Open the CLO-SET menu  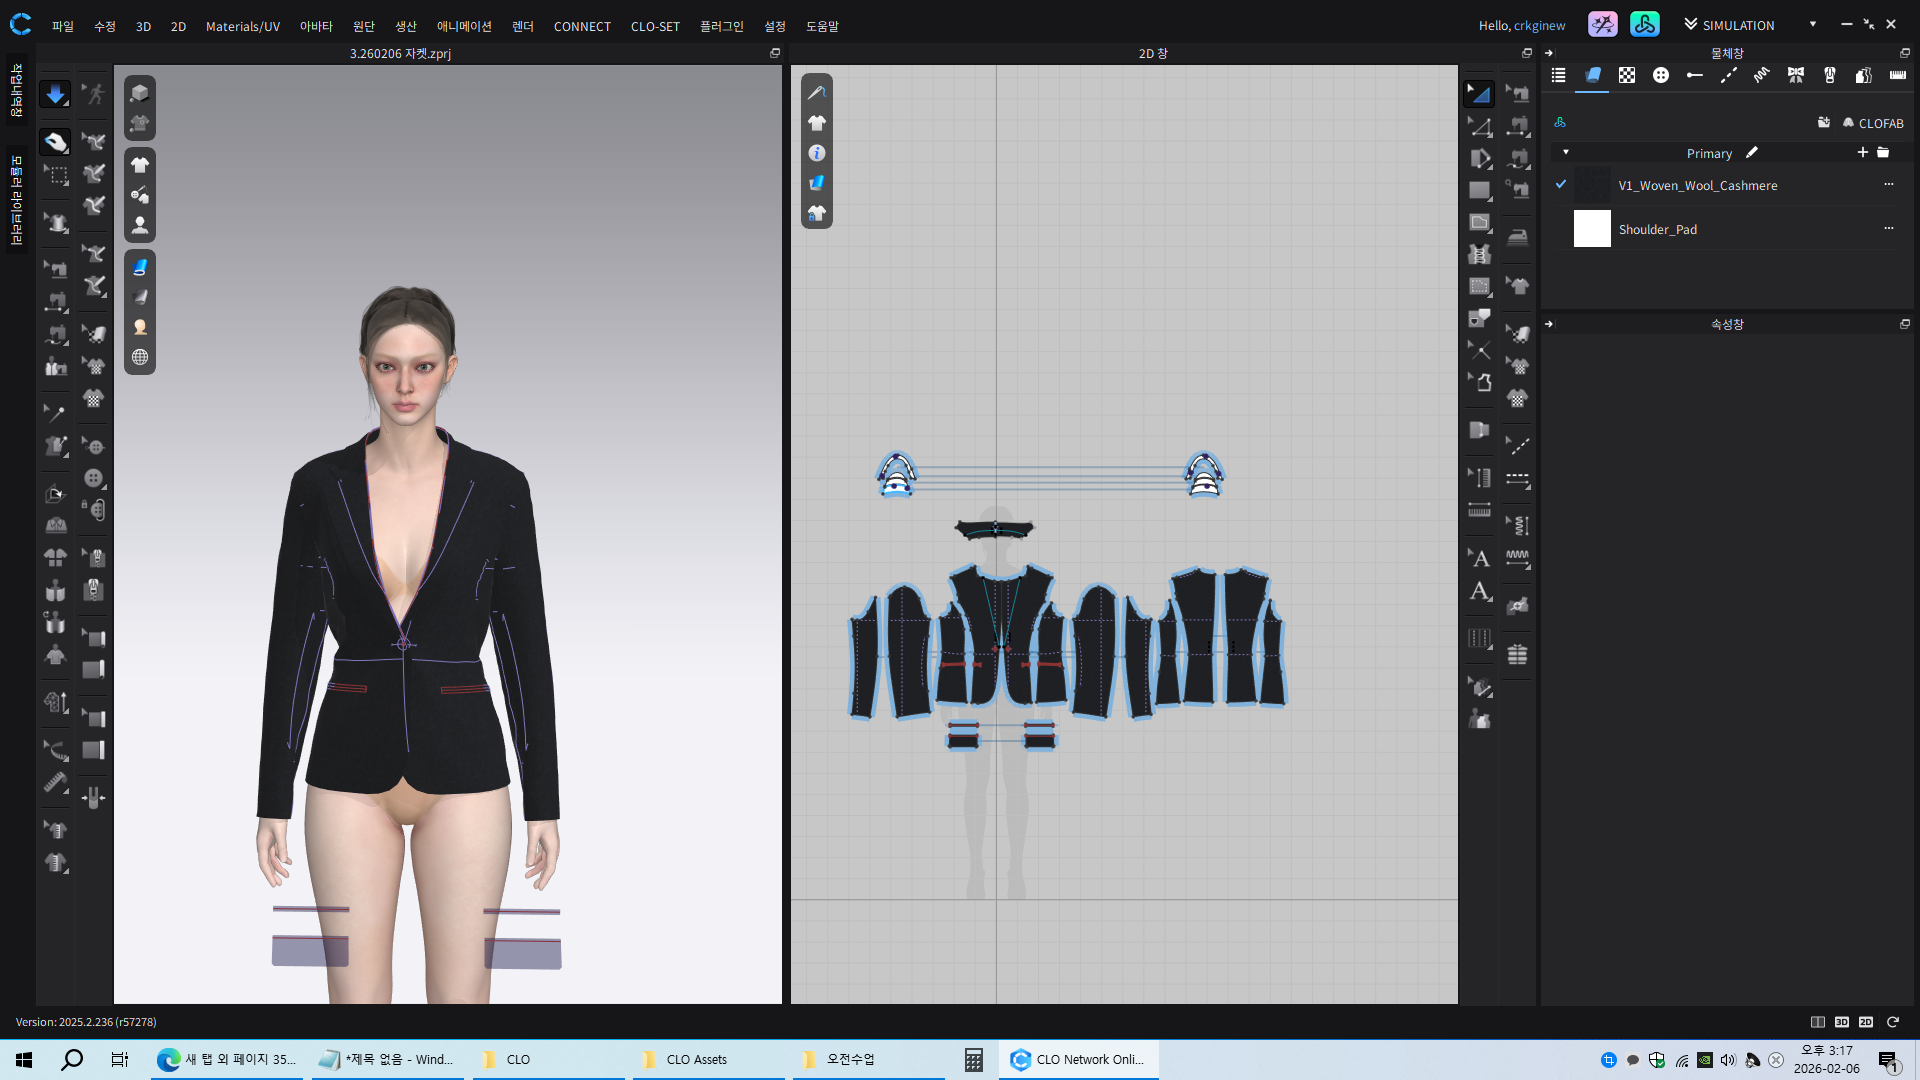(654, 26)
